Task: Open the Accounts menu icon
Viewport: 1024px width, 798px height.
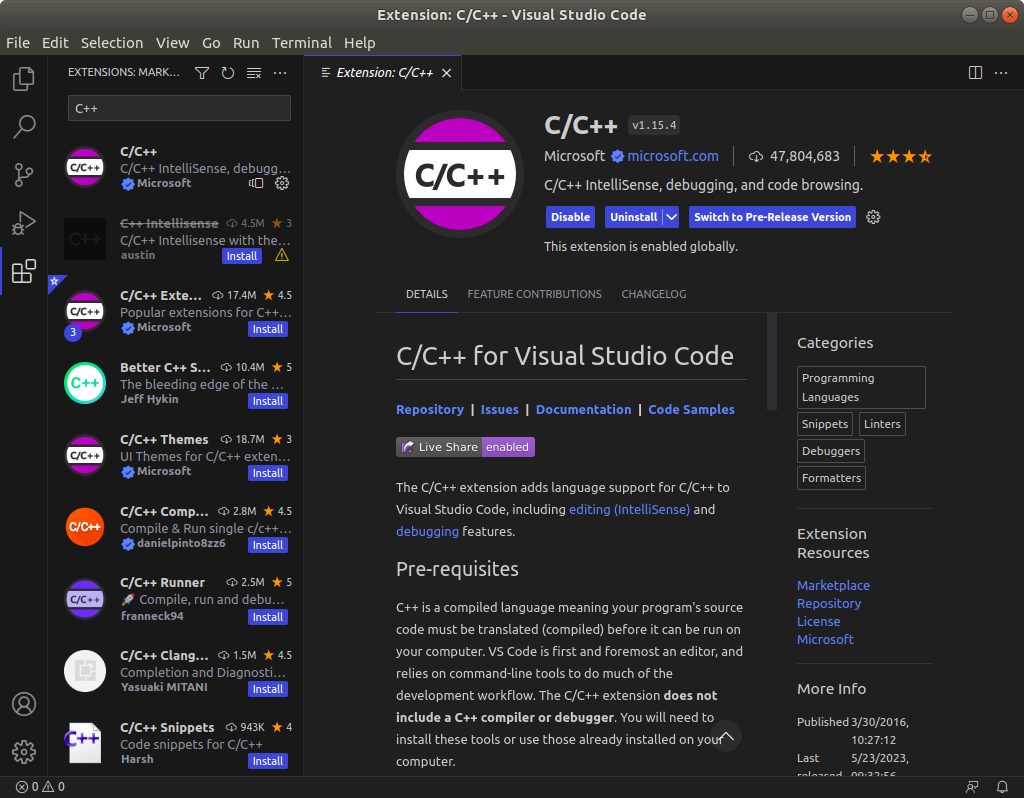Action: pos(24,704)
